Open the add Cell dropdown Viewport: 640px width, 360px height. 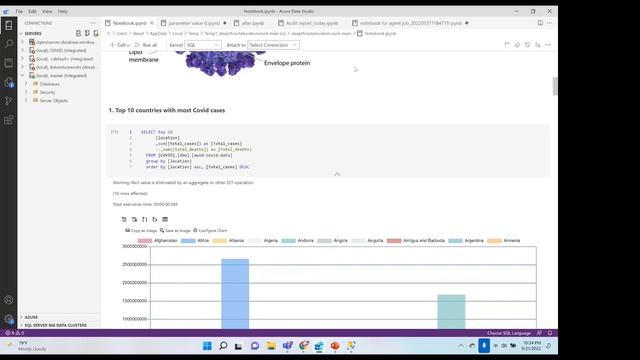coord(120,45)
